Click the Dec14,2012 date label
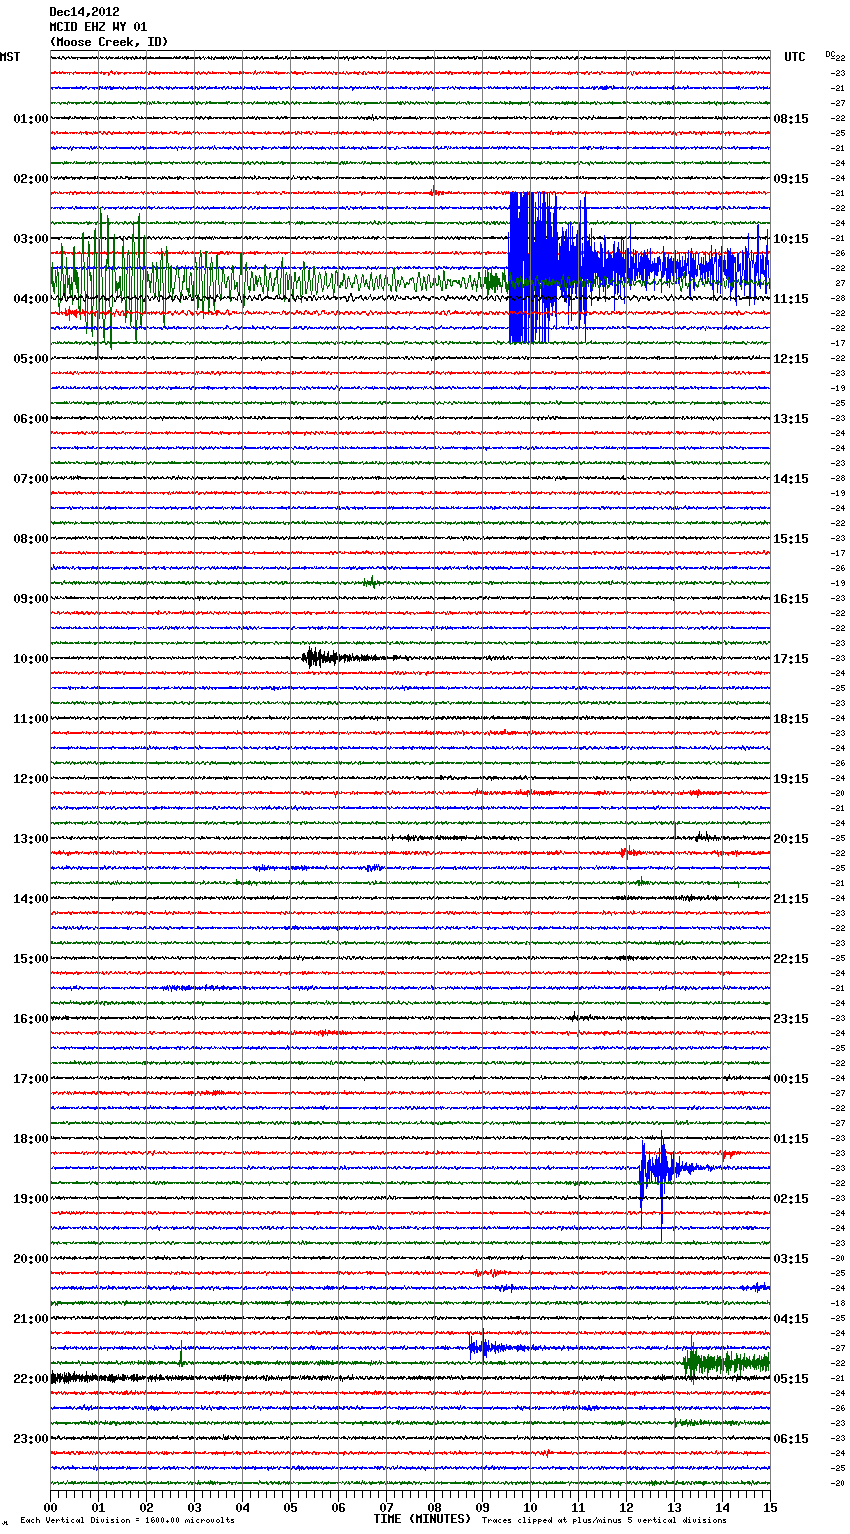The image size is (850, 1534). [x=84, y=12]
